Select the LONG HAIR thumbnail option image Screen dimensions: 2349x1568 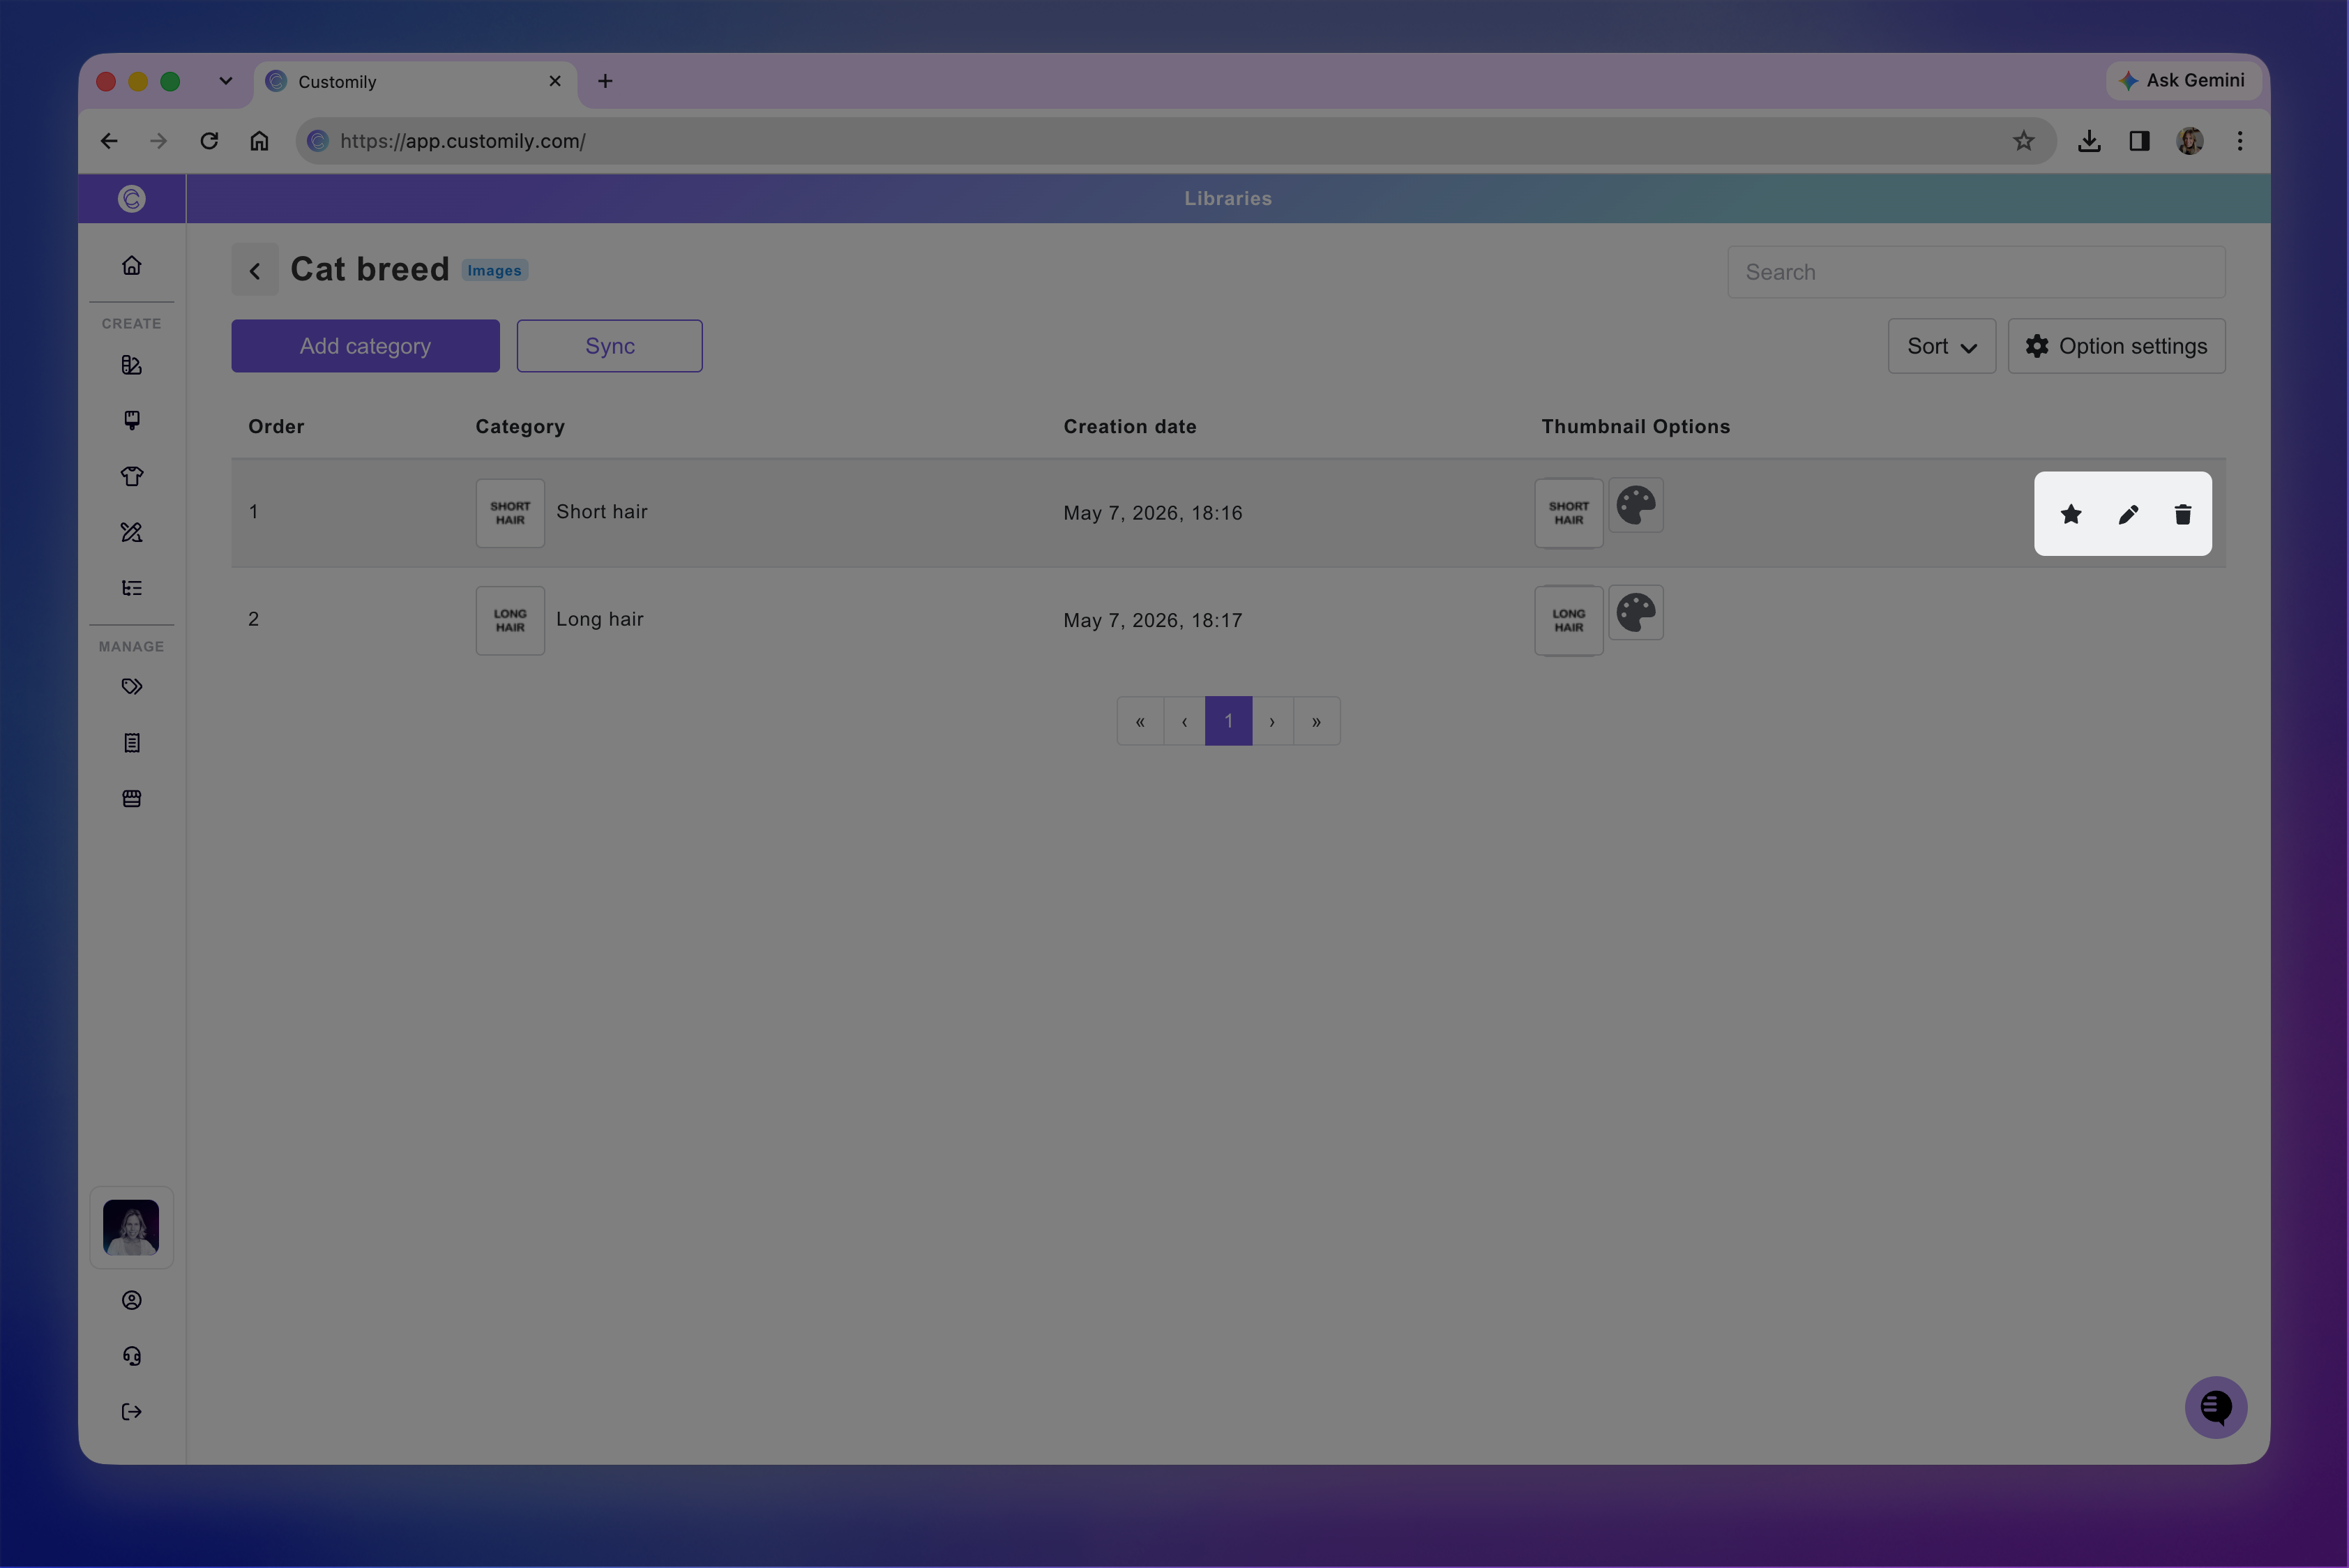(x=1569, y=621)
